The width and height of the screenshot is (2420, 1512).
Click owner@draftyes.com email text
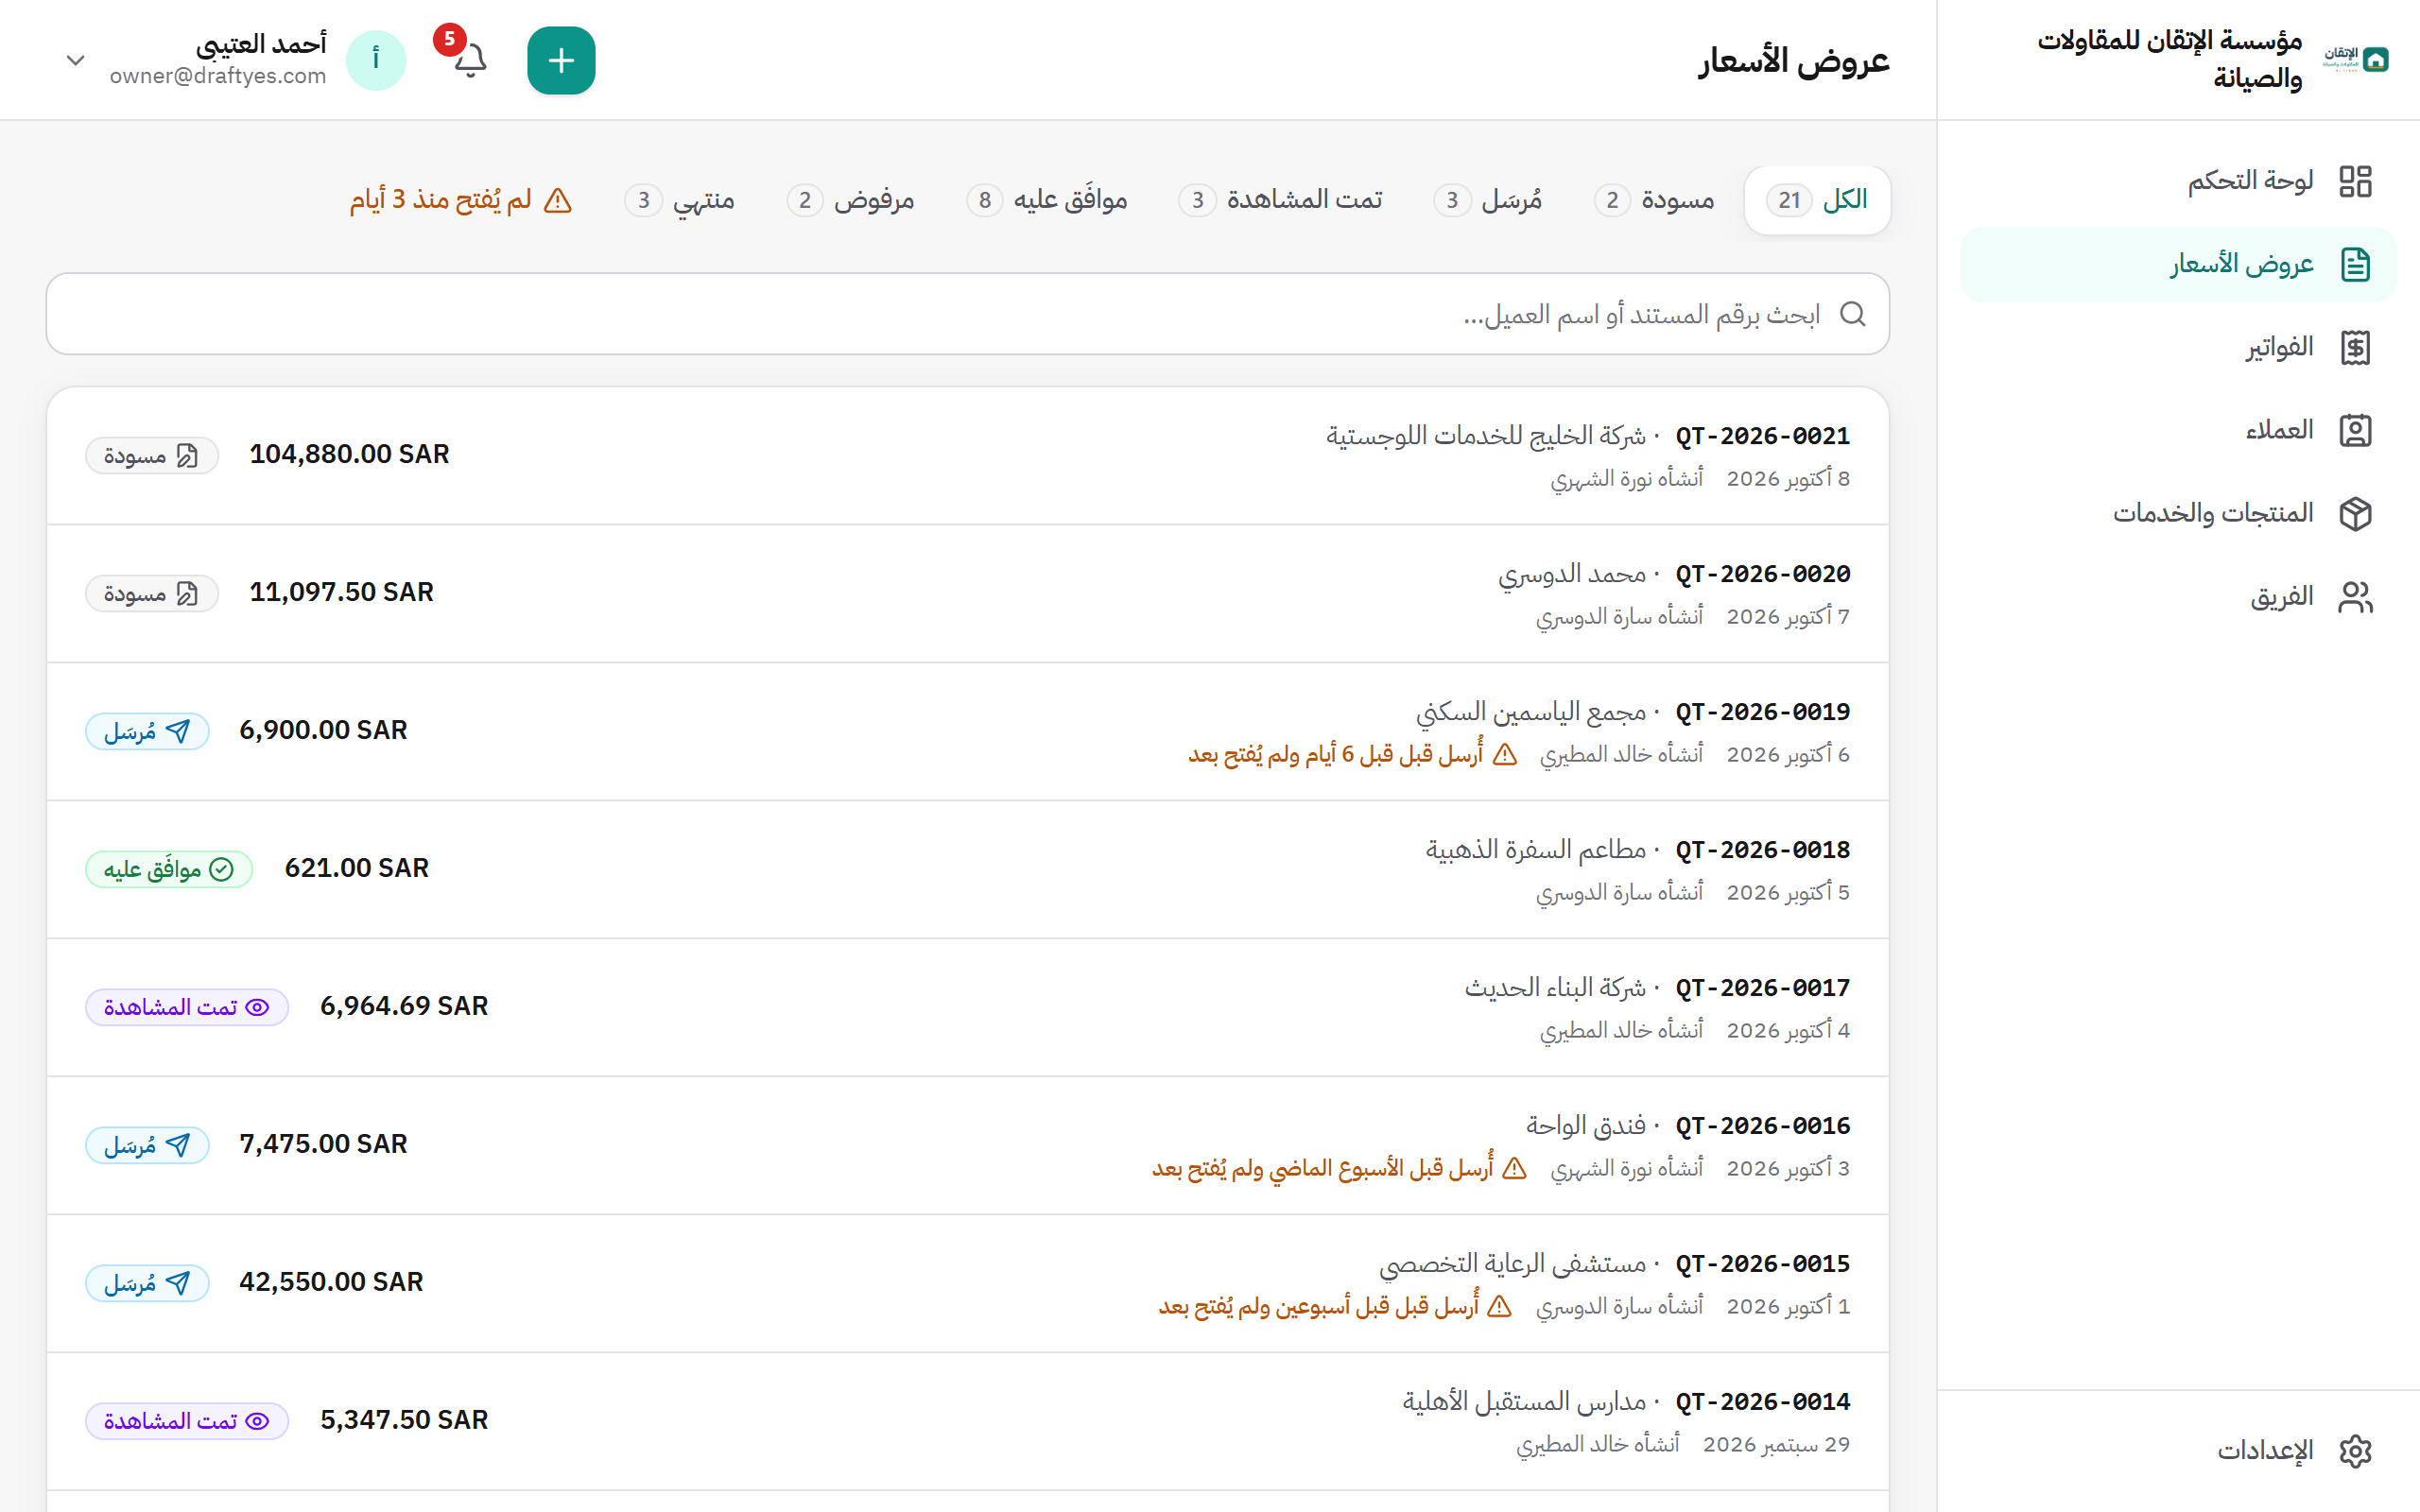click(x=218, y=76)
